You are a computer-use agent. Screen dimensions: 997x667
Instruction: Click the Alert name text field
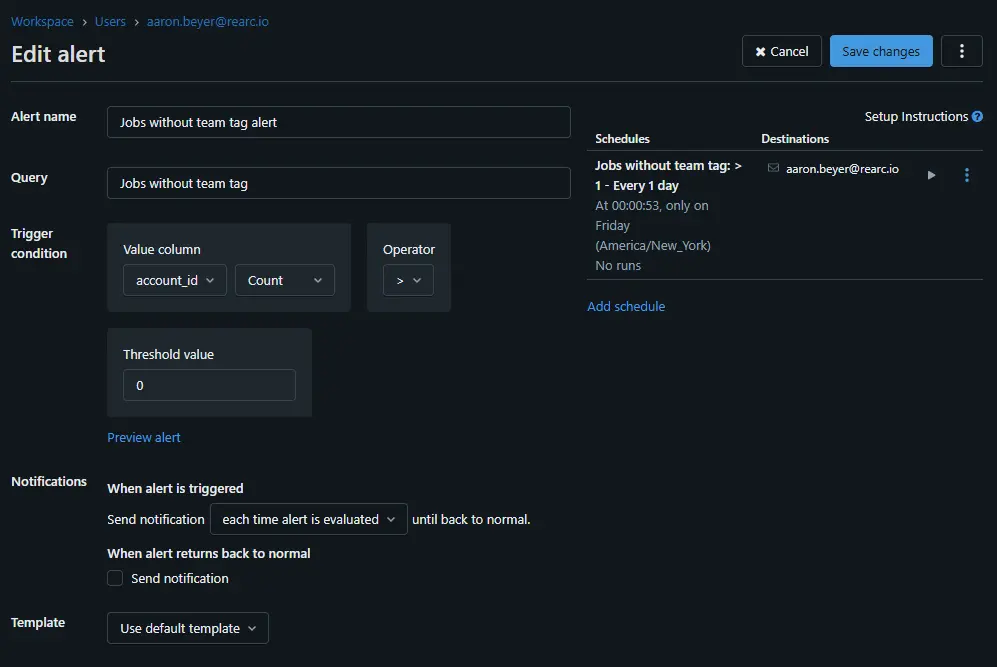[x=338, y=122]
